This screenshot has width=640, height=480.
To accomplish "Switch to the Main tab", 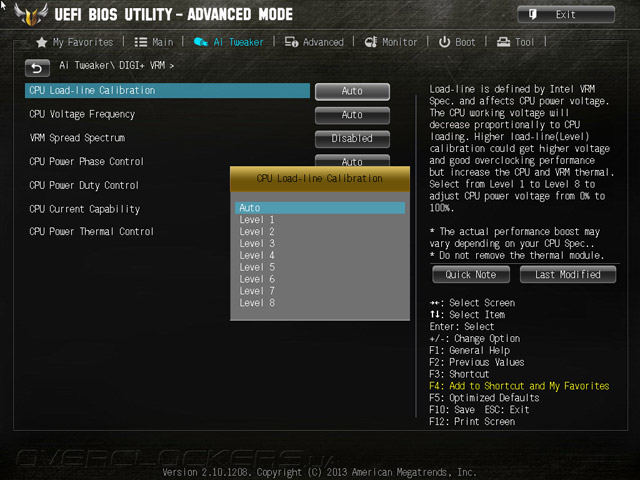I will coord(154,42).
